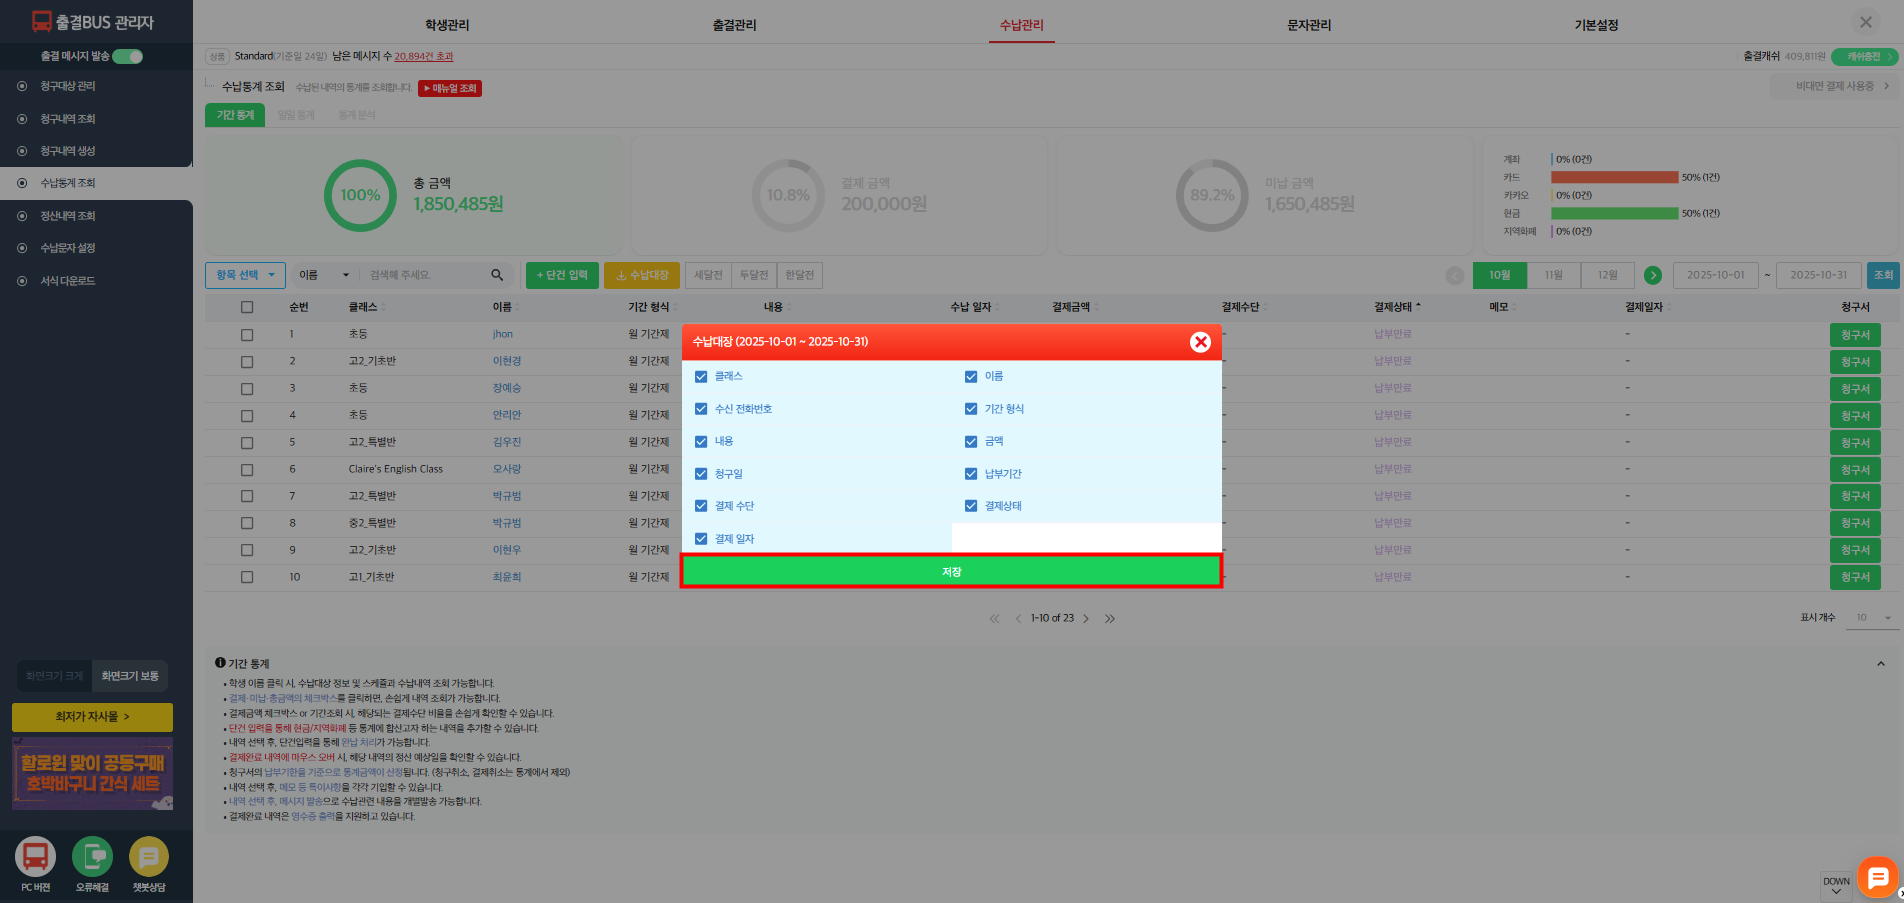Uncheck the 수신 전화번호 checkbox

[701, 409]
